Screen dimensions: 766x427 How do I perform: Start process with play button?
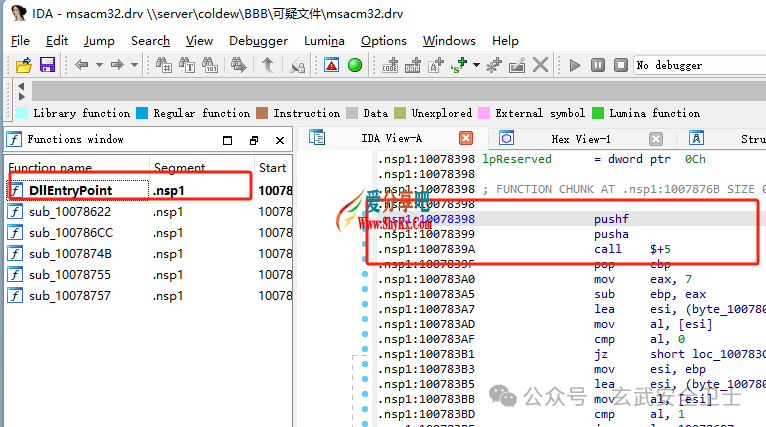click(575, 65)
